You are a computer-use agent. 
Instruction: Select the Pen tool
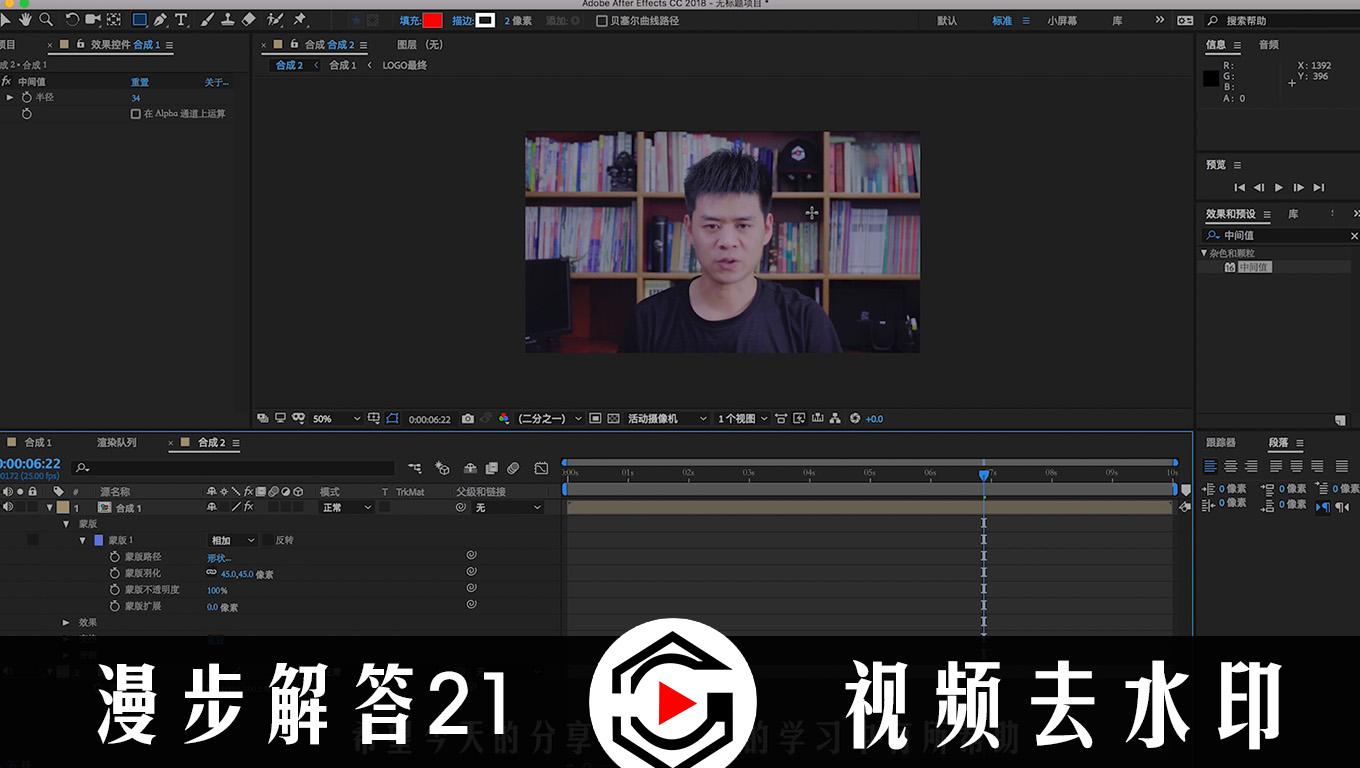pyautogui.click(x=161, y=19)
